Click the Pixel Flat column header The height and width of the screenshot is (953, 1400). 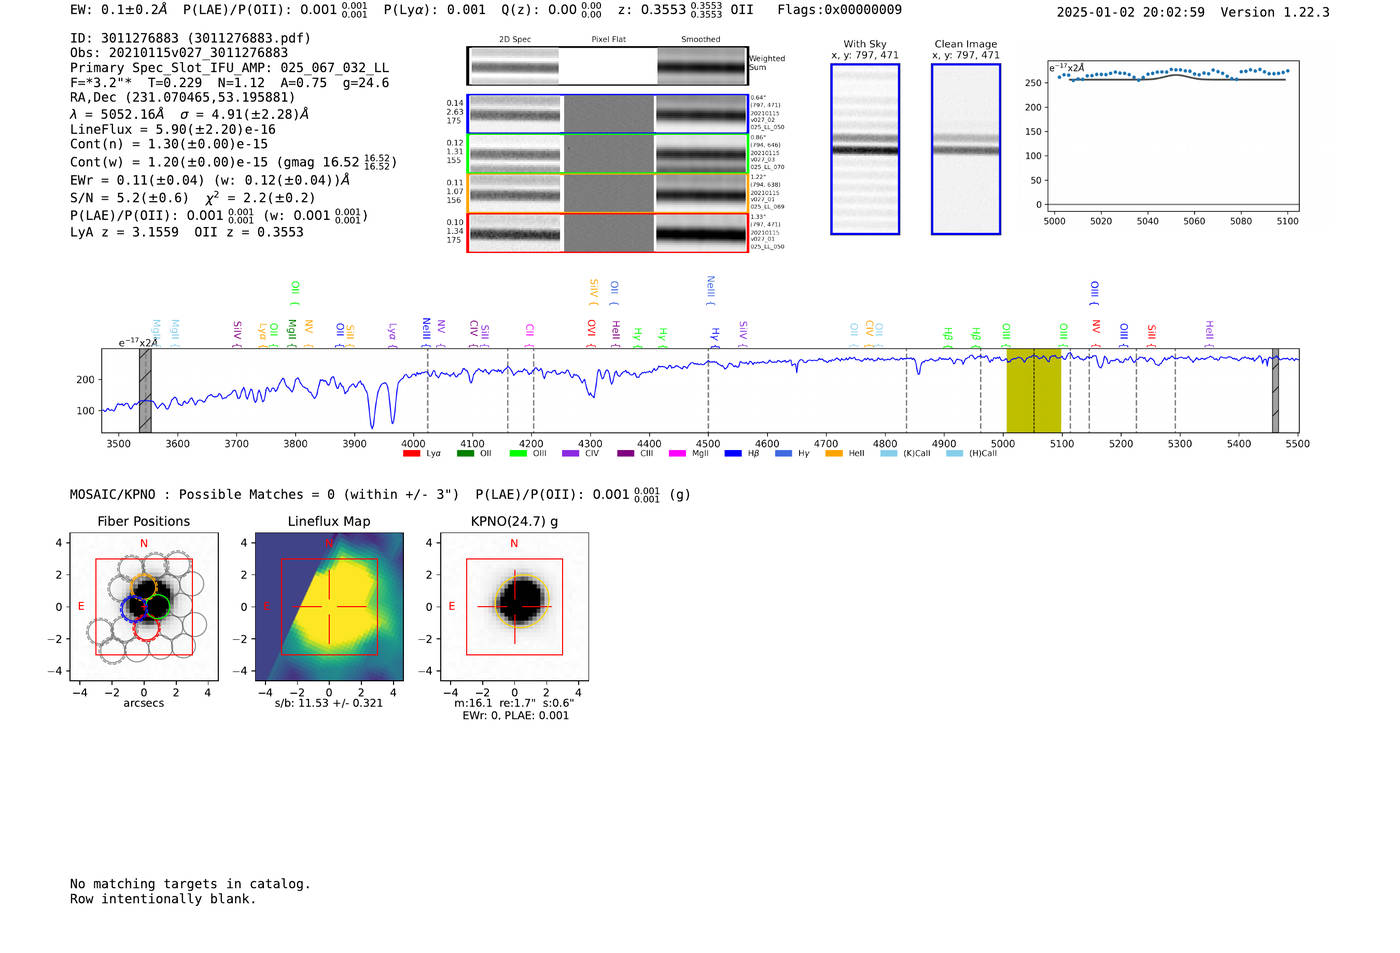pos(608,39)
